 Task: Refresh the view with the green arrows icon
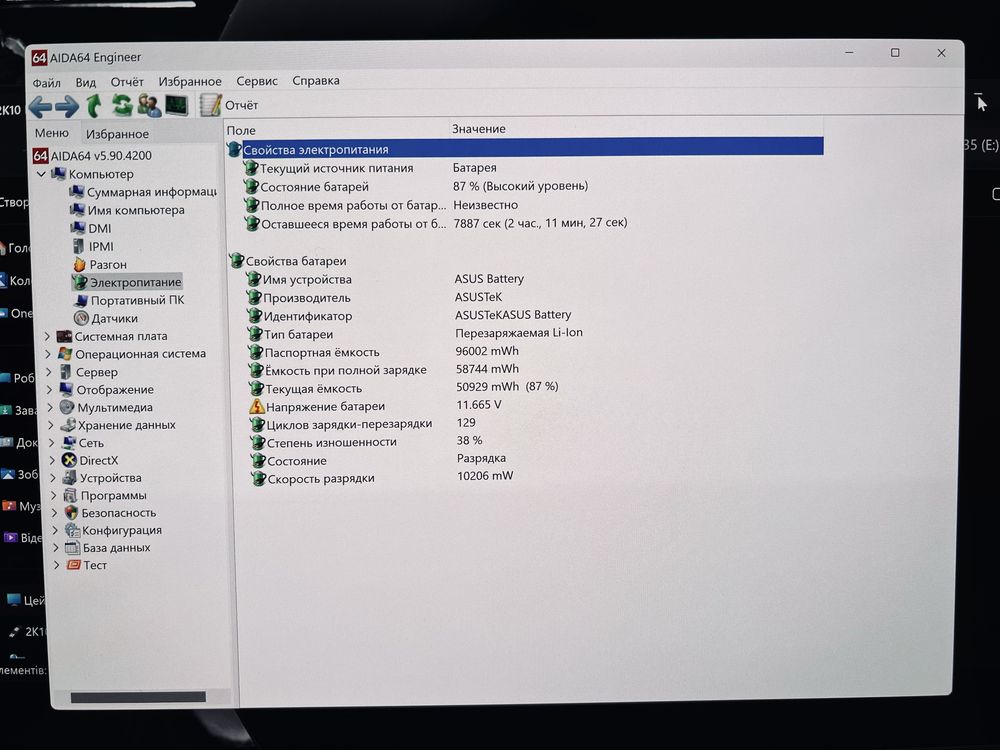tap(121, 105)
